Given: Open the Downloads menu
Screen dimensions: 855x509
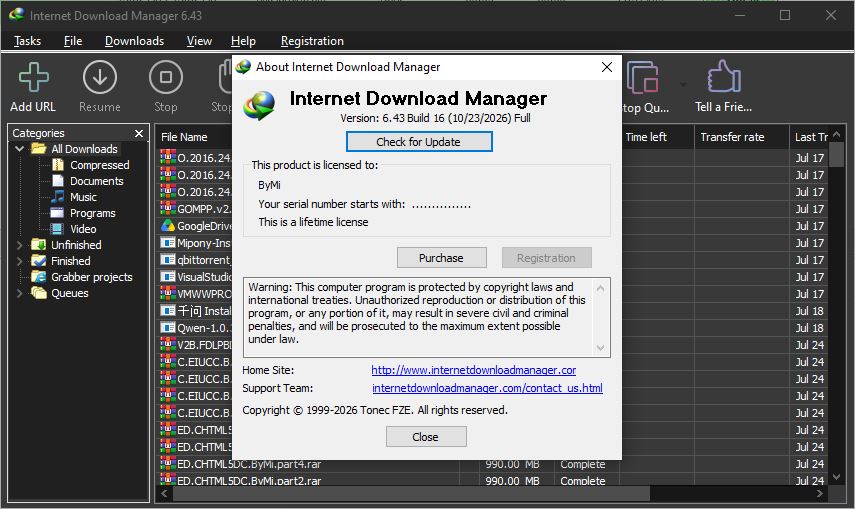Looking at the screenshot, I should pos(134,41).
